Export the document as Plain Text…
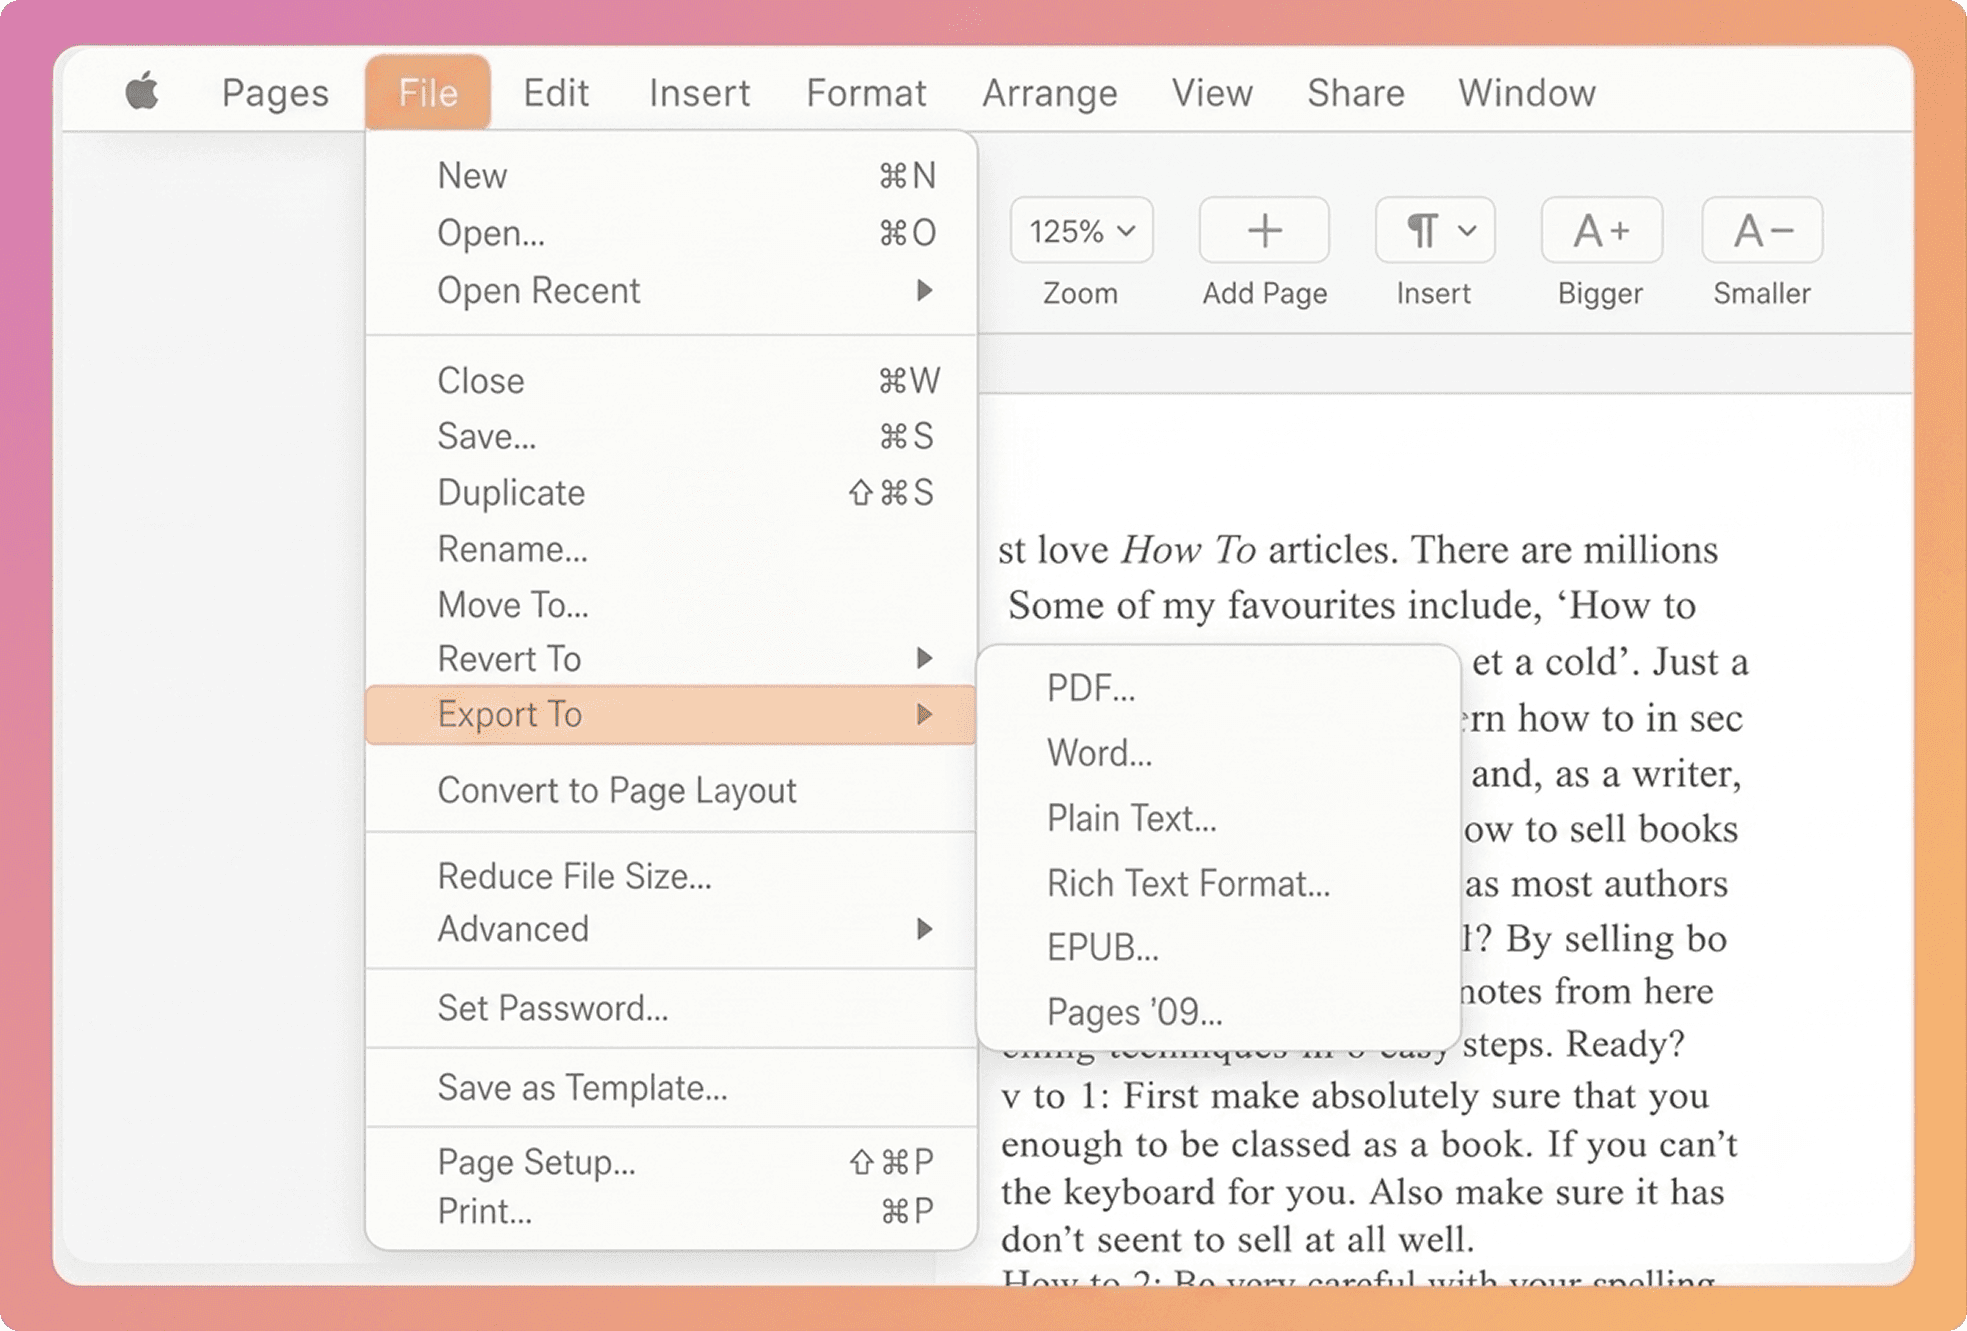This screenshot has width=1967, height=1331. tap(1218, 818)
